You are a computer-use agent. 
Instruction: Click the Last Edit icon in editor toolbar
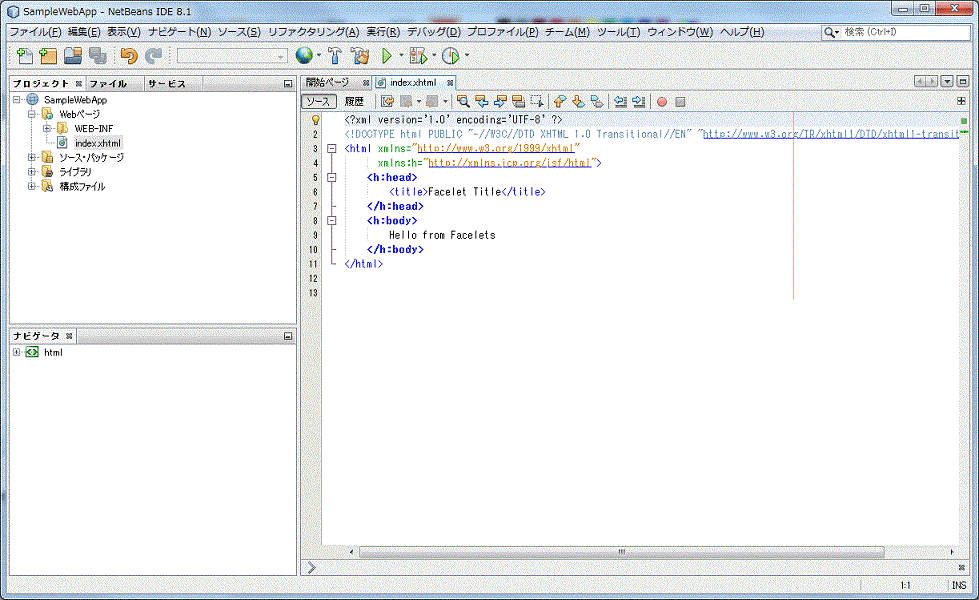pos(388,101)
